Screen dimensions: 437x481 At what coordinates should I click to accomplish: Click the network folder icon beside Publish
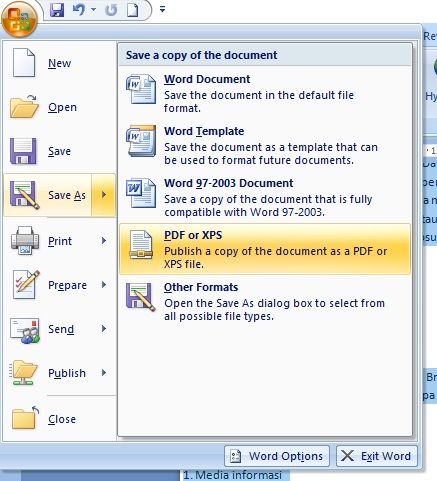point(23,373)
